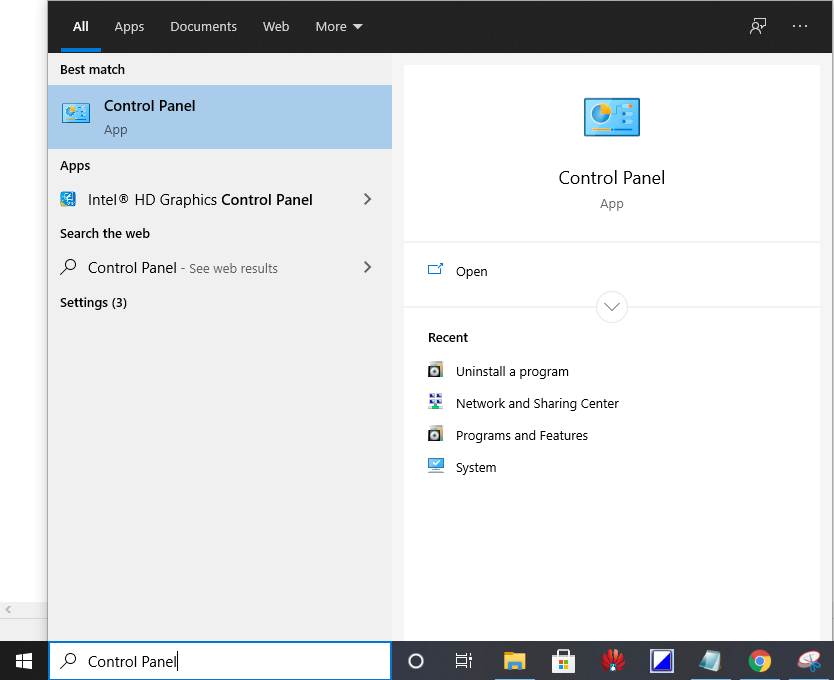Click the large Control Panel preview icon
The height and width of the screenshot is (680, 834).
(612, 117)
